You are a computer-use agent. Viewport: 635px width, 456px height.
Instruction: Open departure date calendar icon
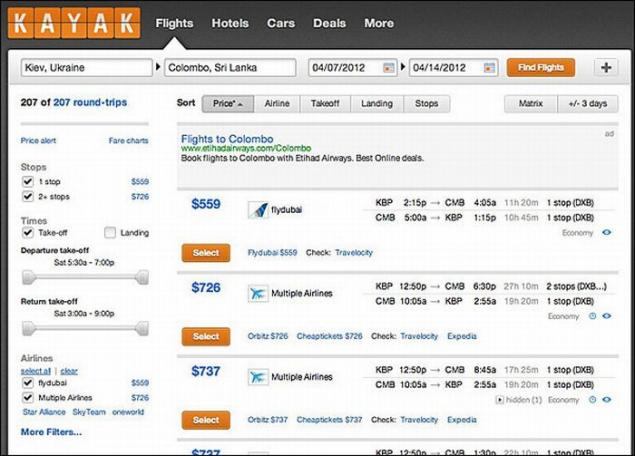(389, 68)
